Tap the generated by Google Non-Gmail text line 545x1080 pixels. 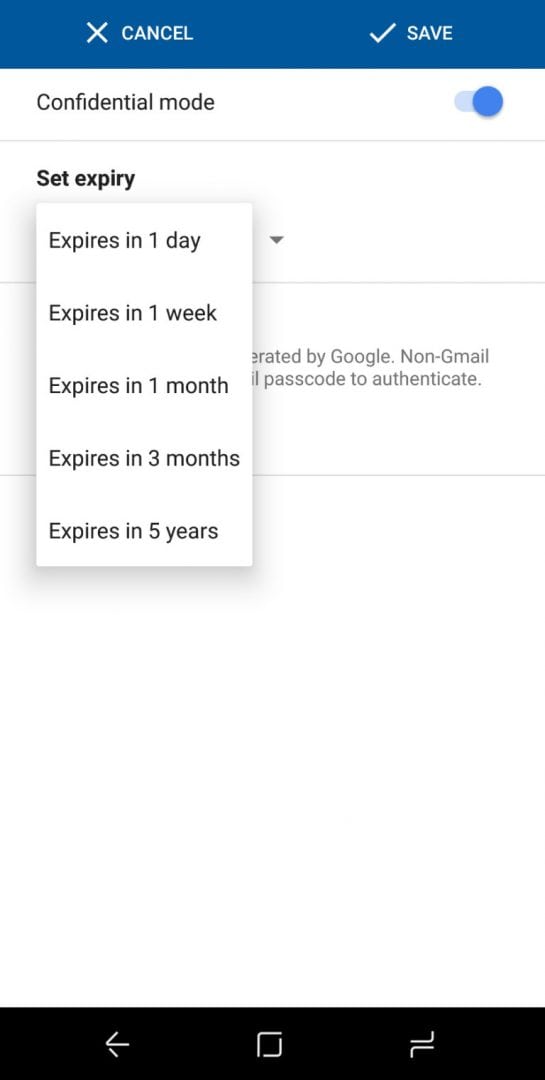[371, 356]
